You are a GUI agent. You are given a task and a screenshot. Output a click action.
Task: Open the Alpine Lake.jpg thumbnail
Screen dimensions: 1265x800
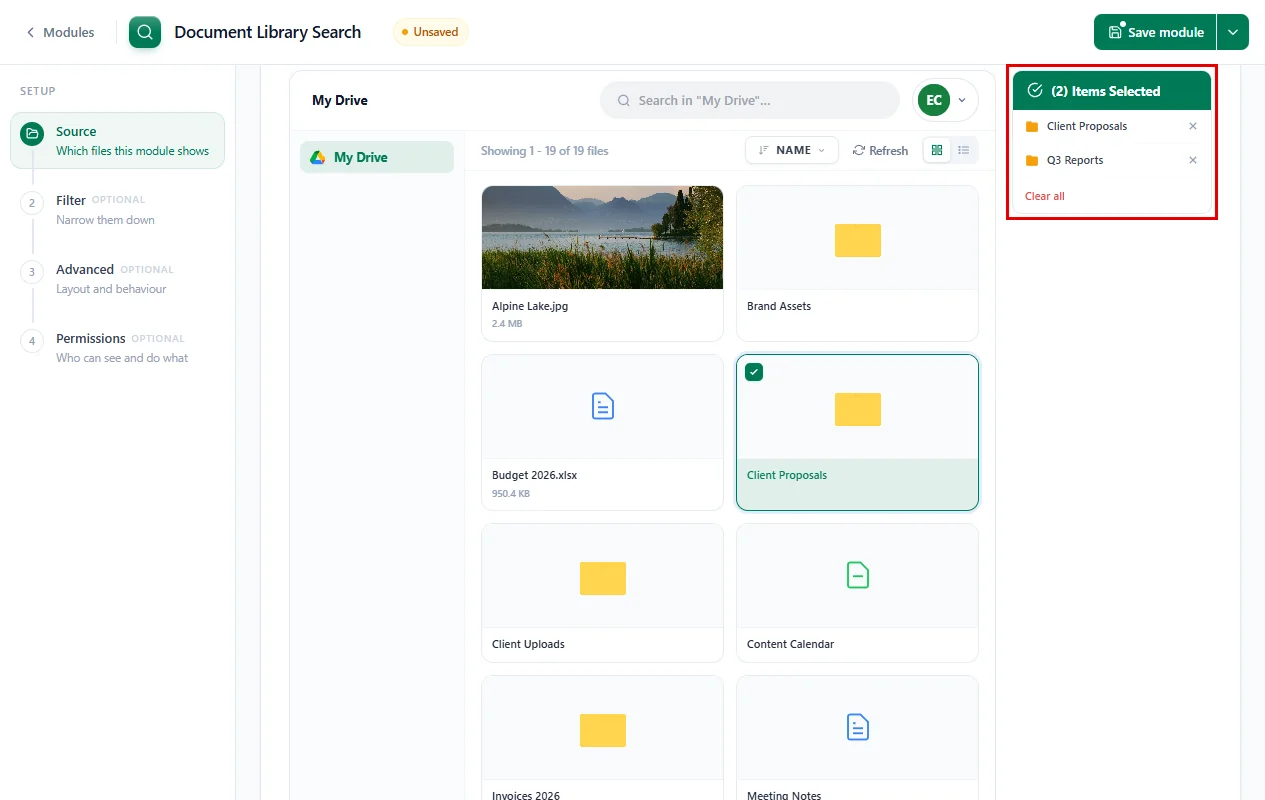click(x=602, y=237)
